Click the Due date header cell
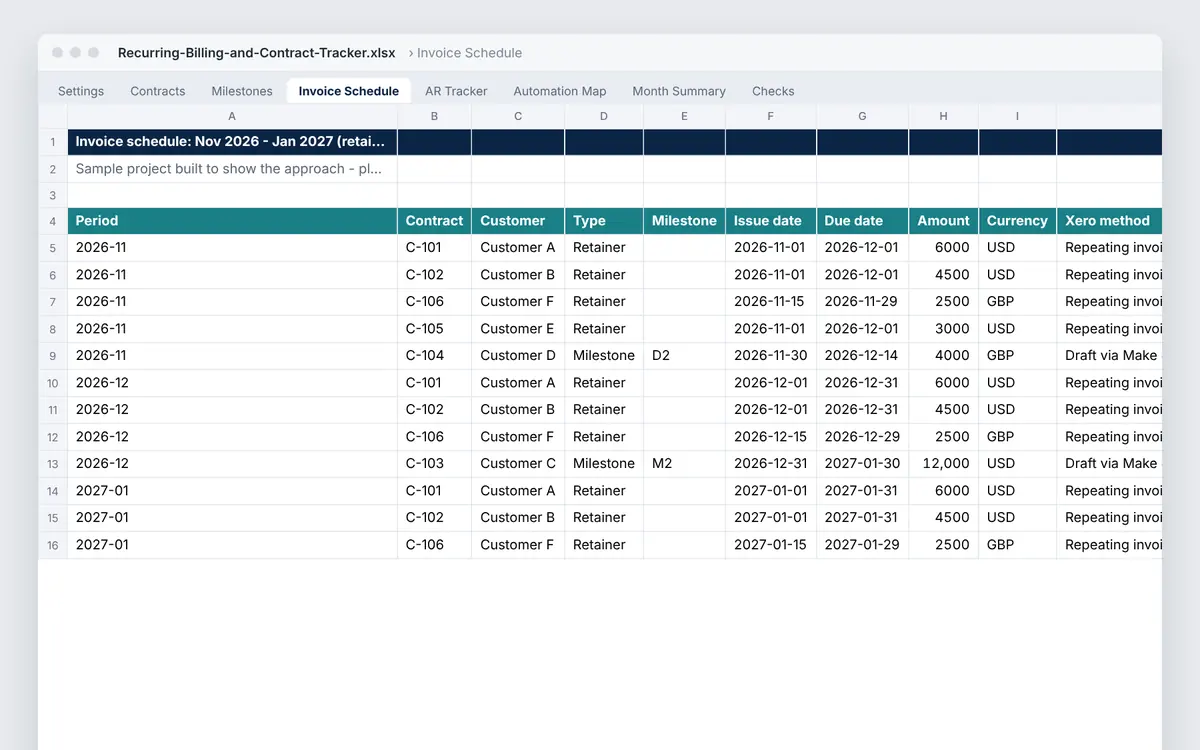Image resolution: width=1200 pixels, height=750 pixels. coord(862,221)
